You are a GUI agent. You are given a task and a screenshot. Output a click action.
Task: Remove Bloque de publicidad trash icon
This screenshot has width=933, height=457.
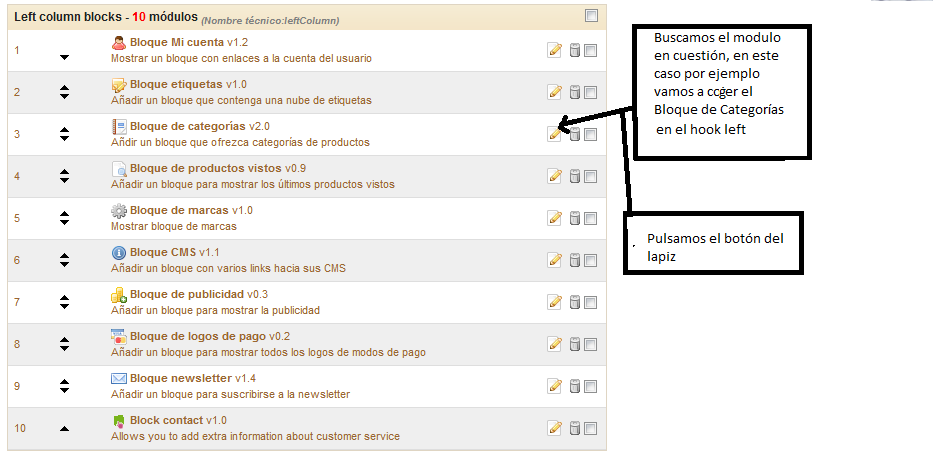point(574,302)
